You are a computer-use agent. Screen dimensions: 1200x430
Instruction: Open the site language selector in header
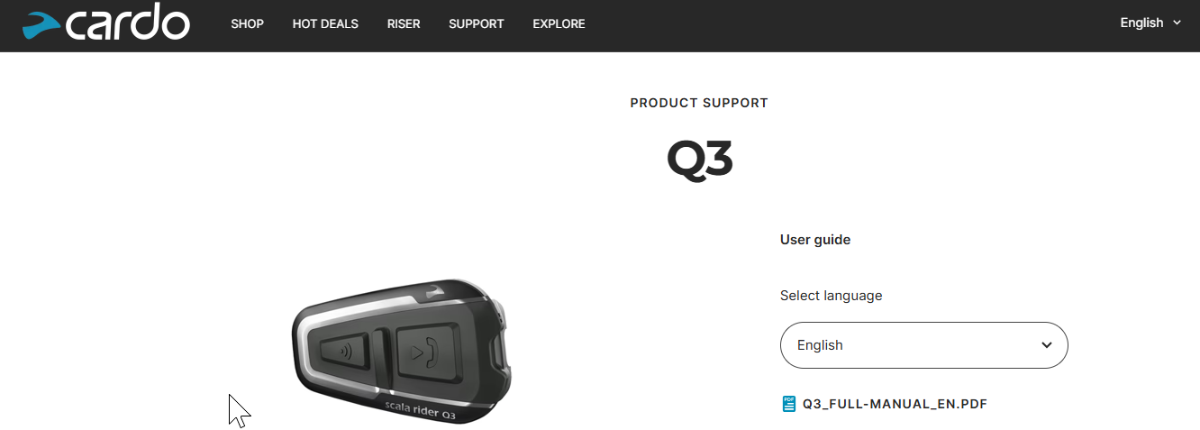pos(1150,23)
